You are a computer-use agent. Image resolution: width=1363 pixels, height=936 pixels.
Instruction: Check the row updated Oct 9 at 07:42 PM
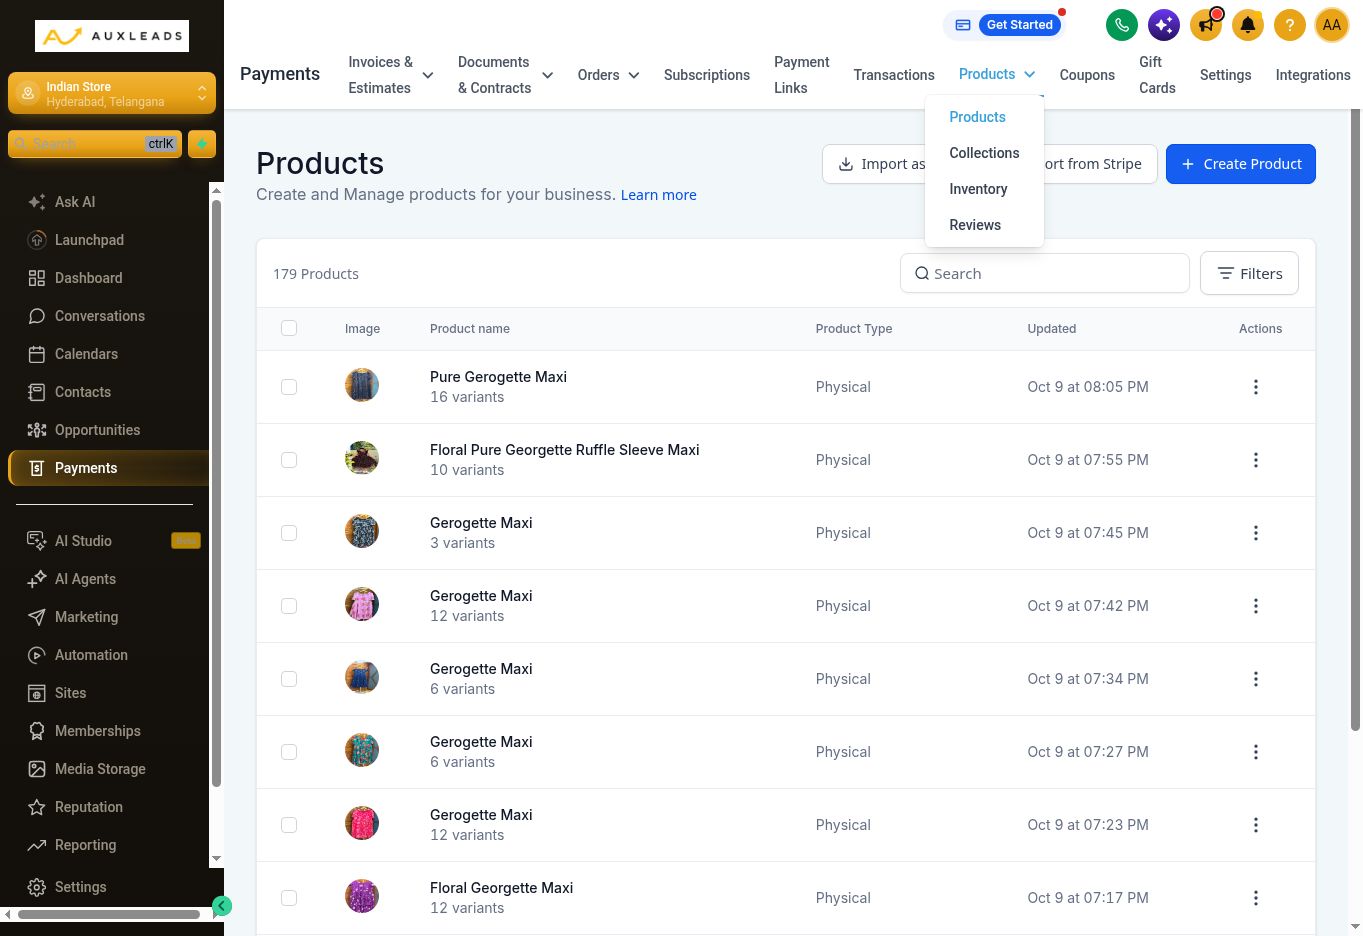289,606
